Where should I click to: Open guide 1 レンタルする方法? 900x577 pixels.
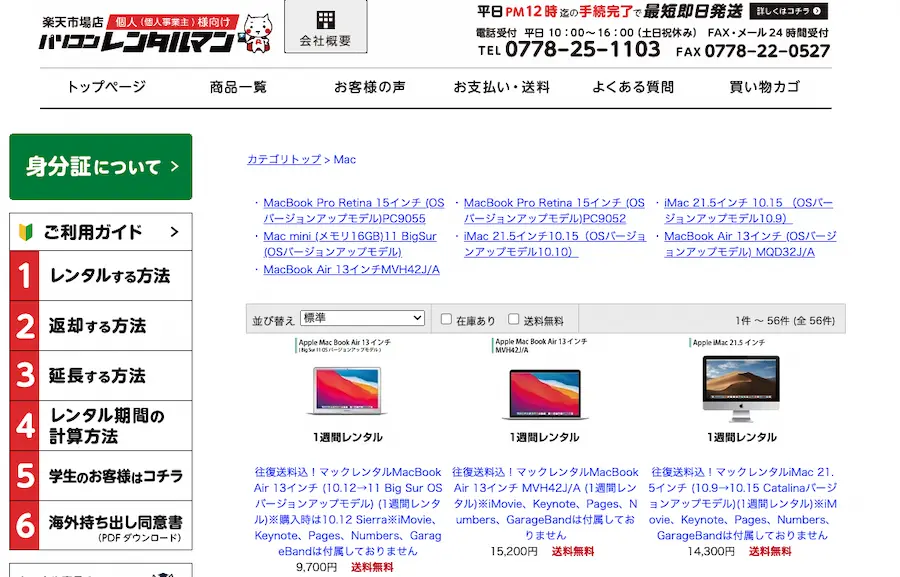pyautogui.click(x=100, y=276)
